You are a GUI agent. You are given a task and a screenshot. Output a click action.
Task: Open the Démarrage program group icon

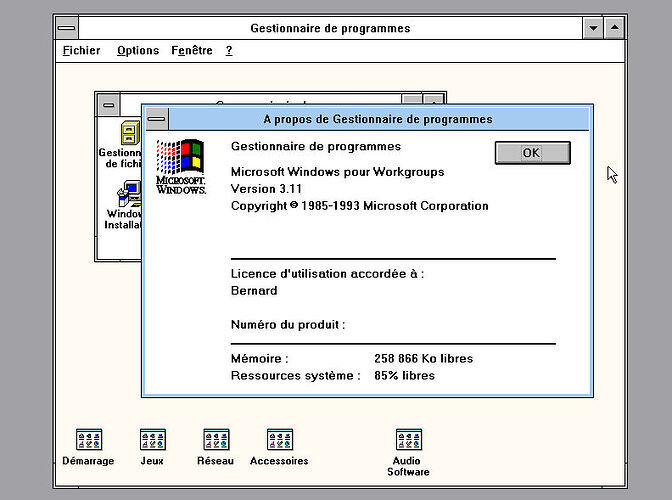tap(89, 439)
